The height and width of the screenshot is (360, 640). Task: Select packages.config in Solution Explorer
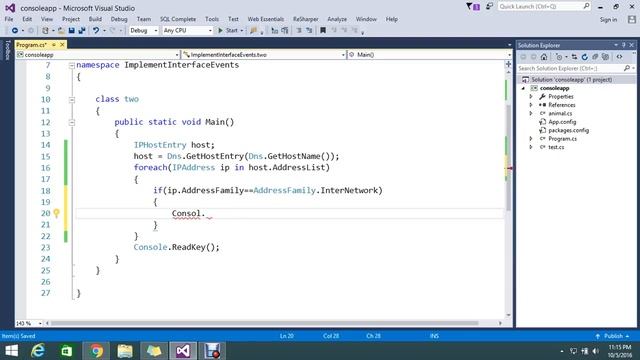568,131
